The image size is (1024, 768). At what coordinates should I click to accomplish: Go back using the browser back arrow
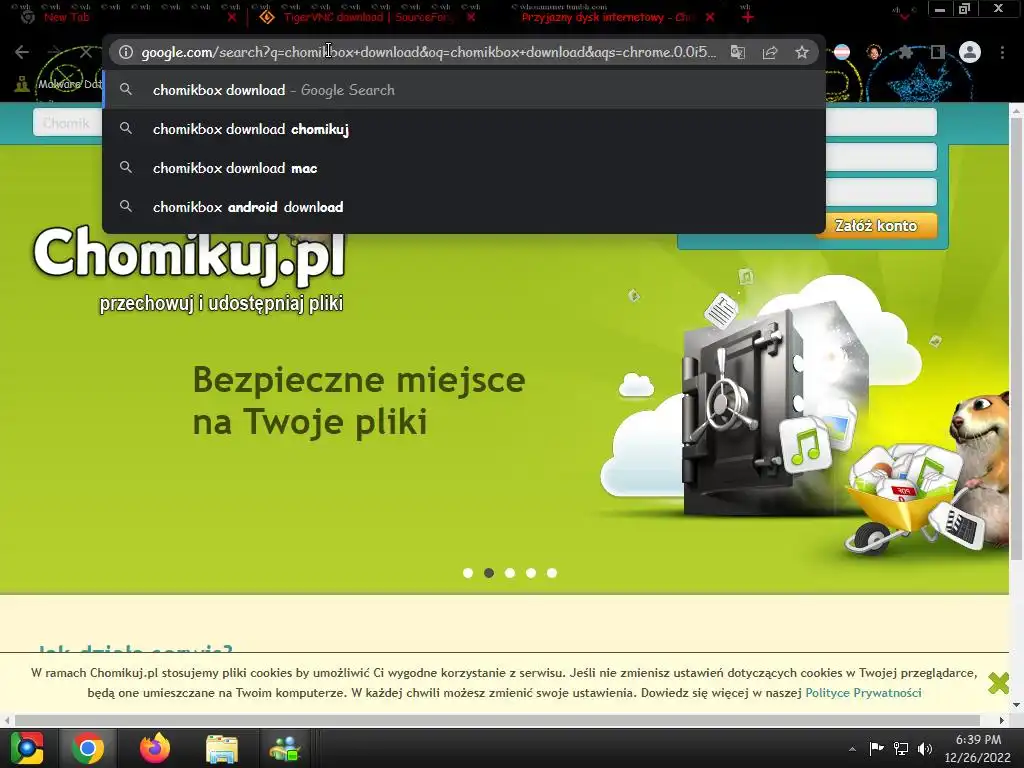click(x=22, y=52)
